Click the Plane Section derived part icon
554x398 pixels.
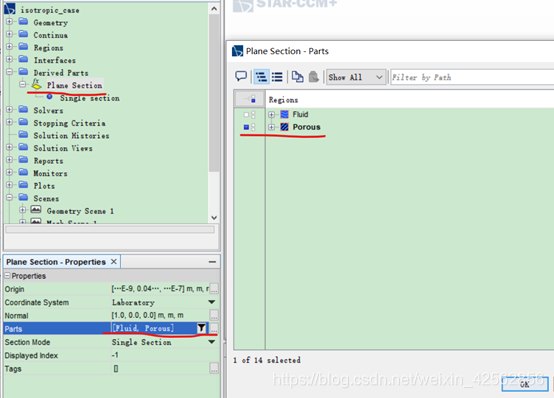[x=36, y=84]
